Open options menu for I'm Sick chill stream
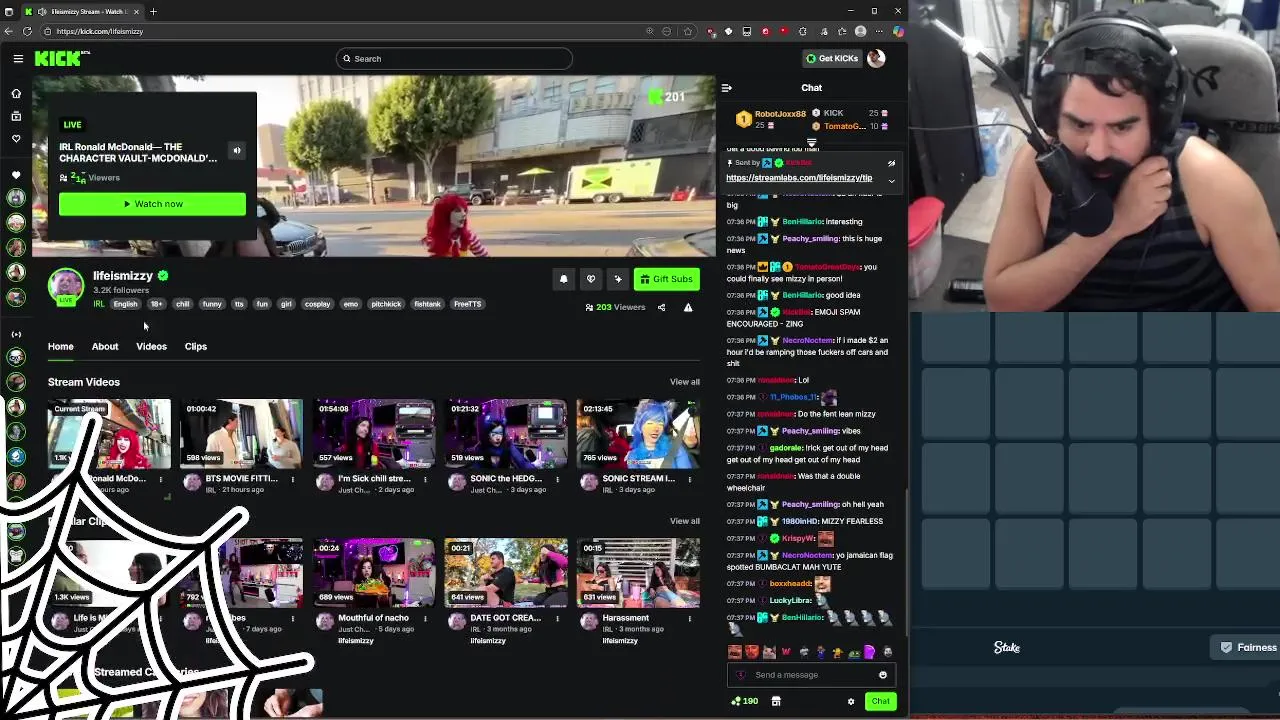 pos(425,479)
